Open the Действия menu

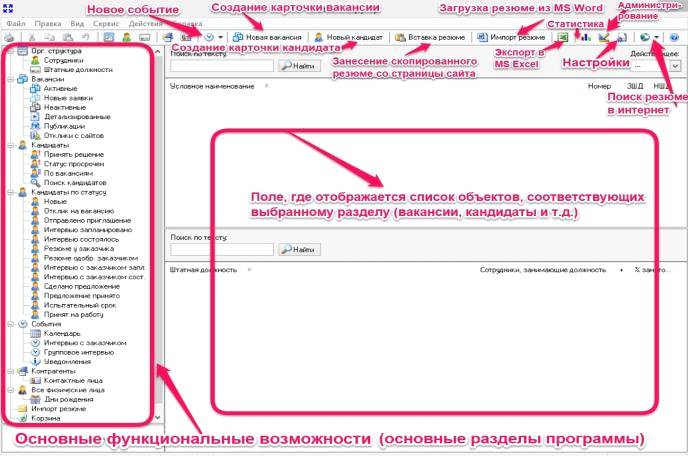[x=145, y=23]
